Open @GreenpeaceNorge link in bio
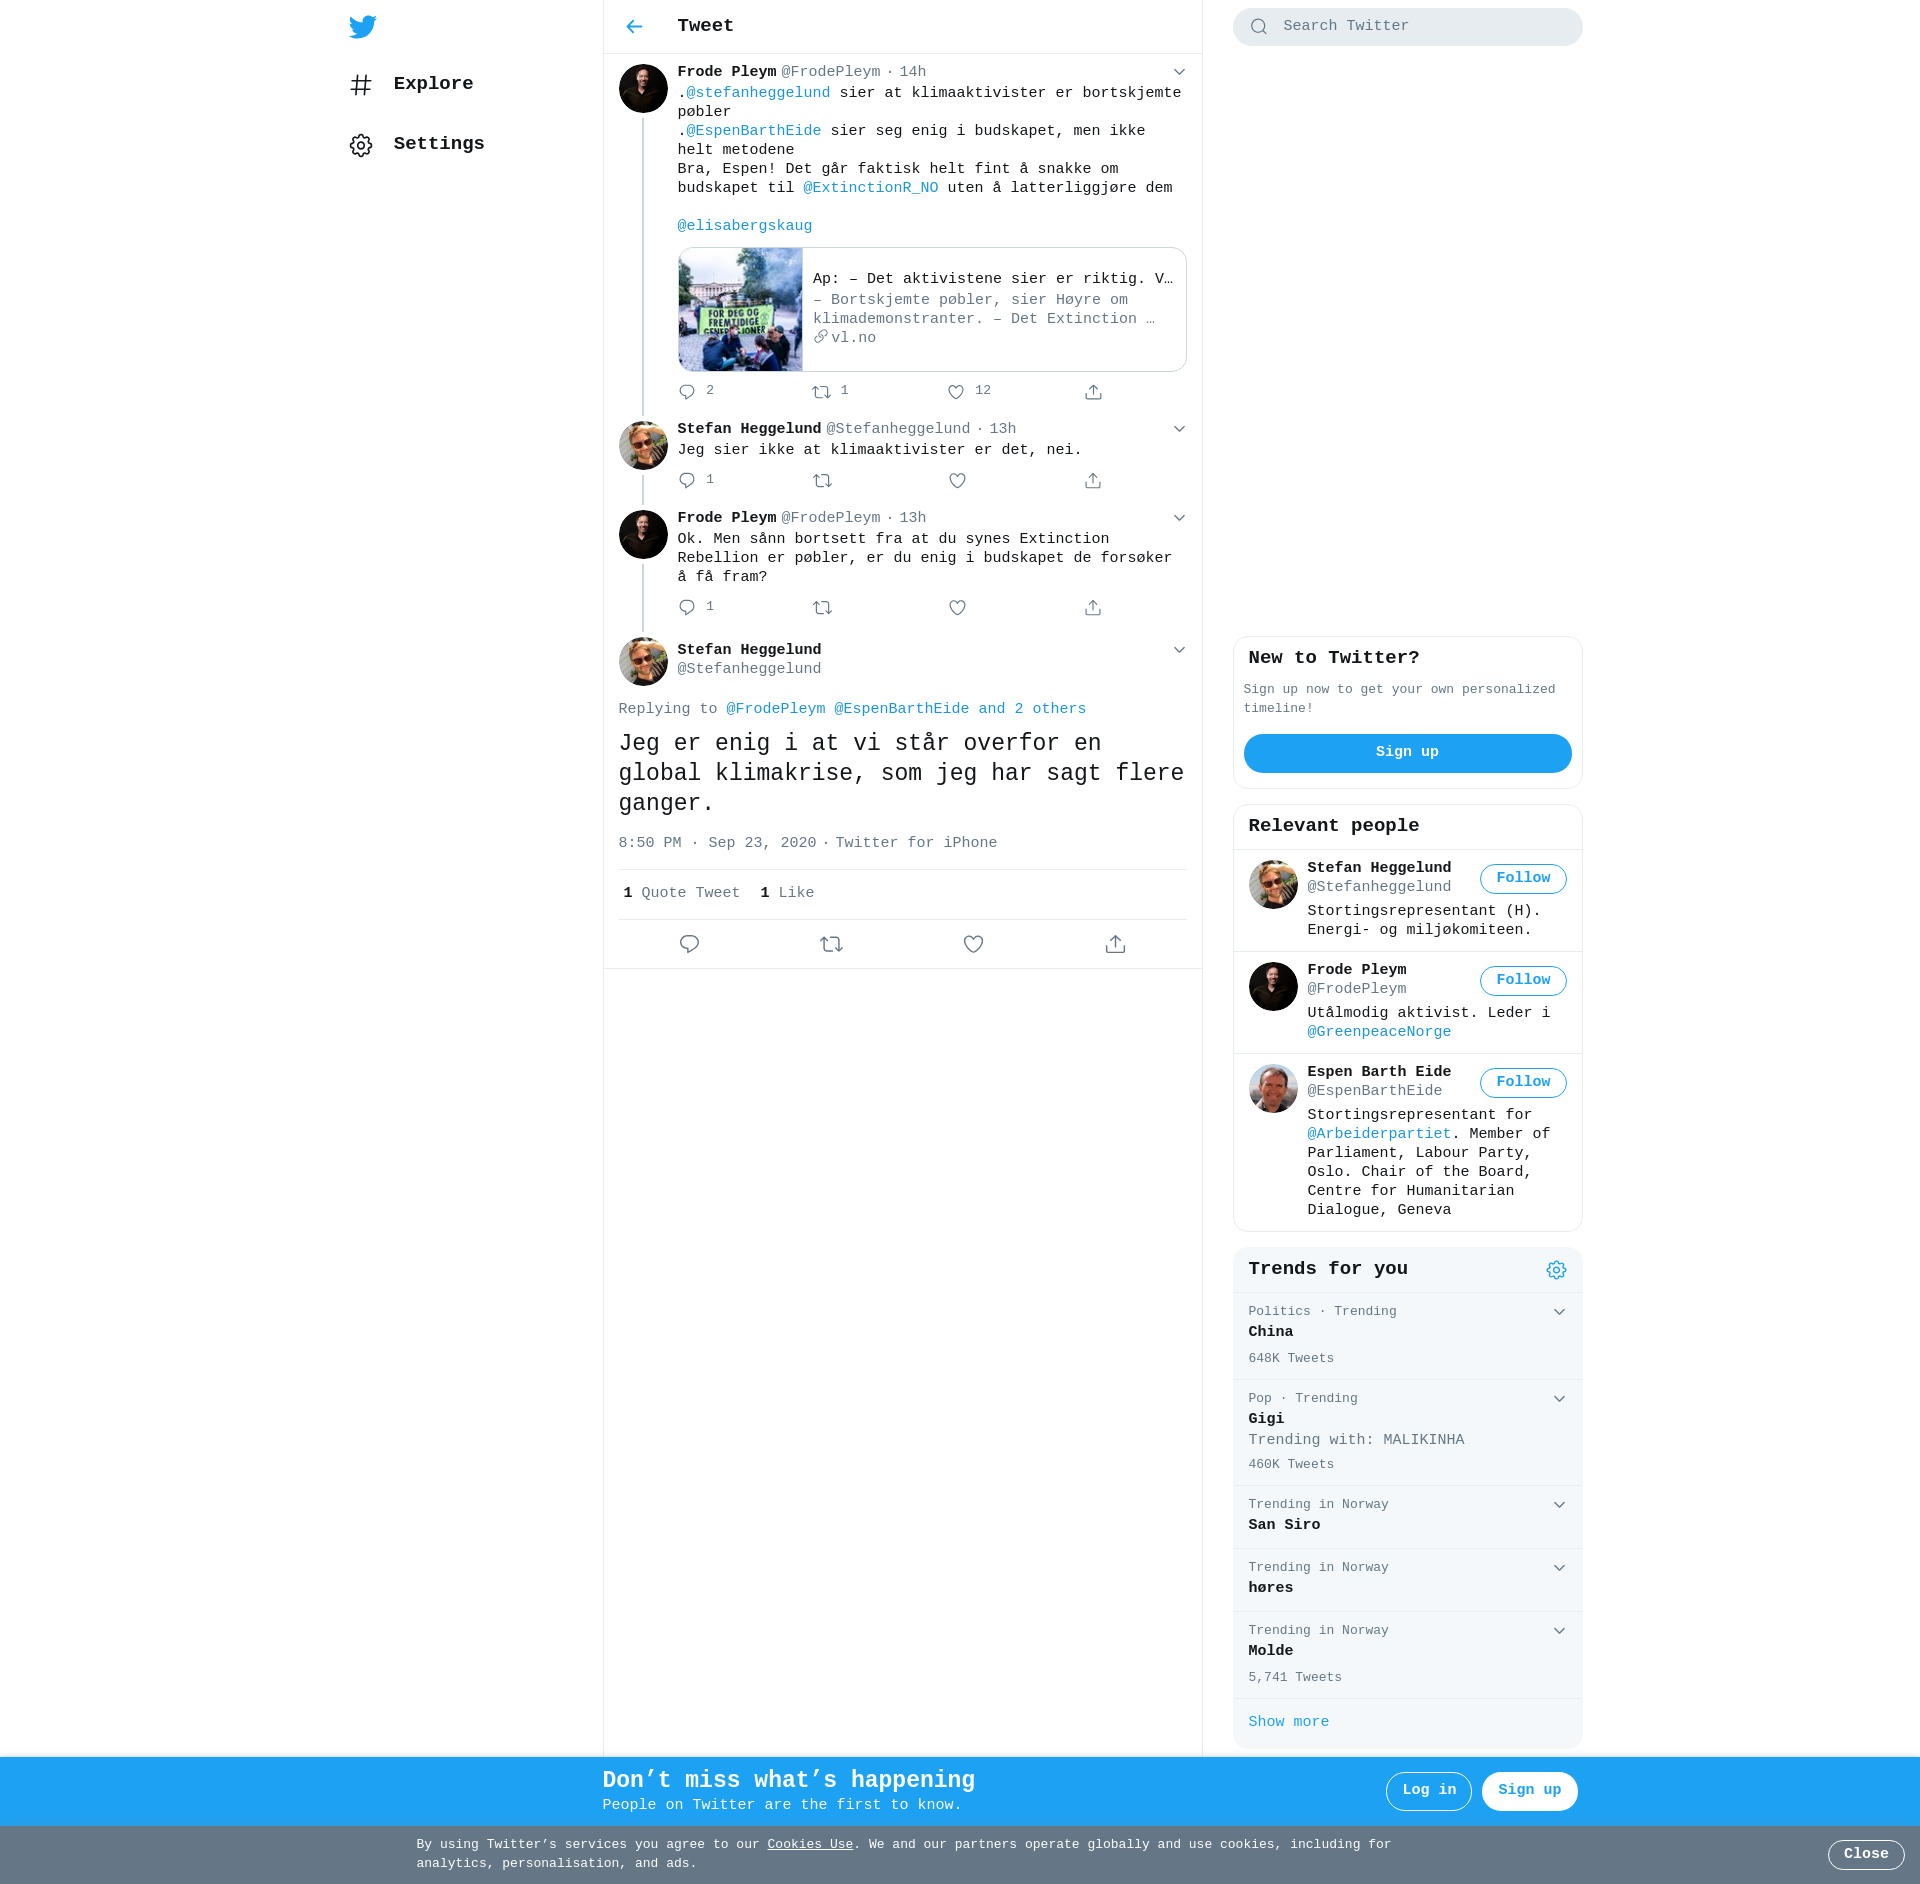 (1379, 1032)
